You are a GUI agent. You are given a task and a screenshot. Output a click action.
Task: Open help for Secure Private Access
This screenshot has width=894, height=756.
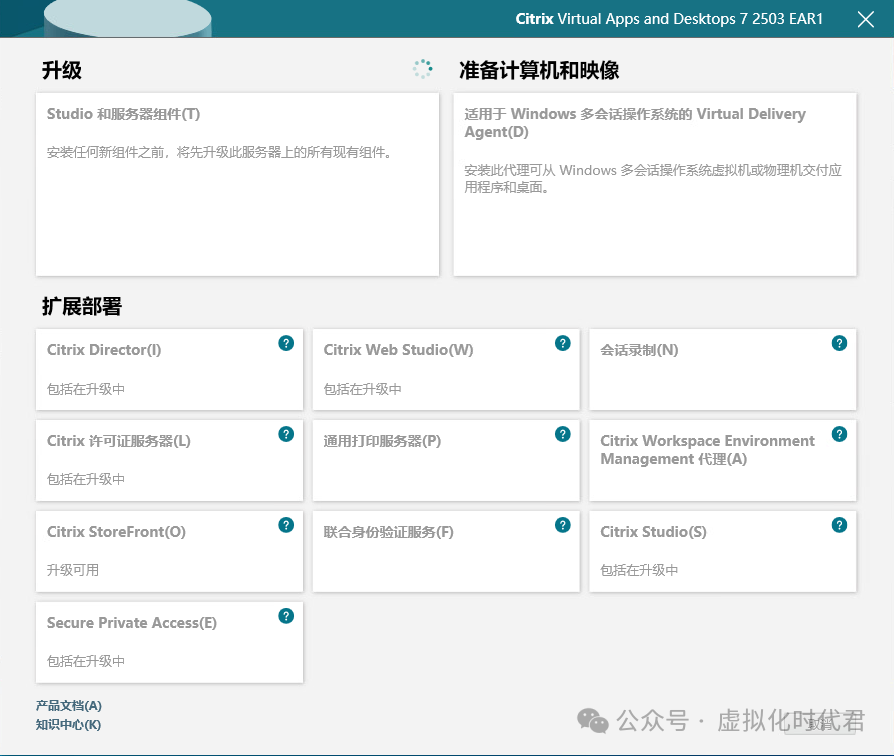click(286, 616)
